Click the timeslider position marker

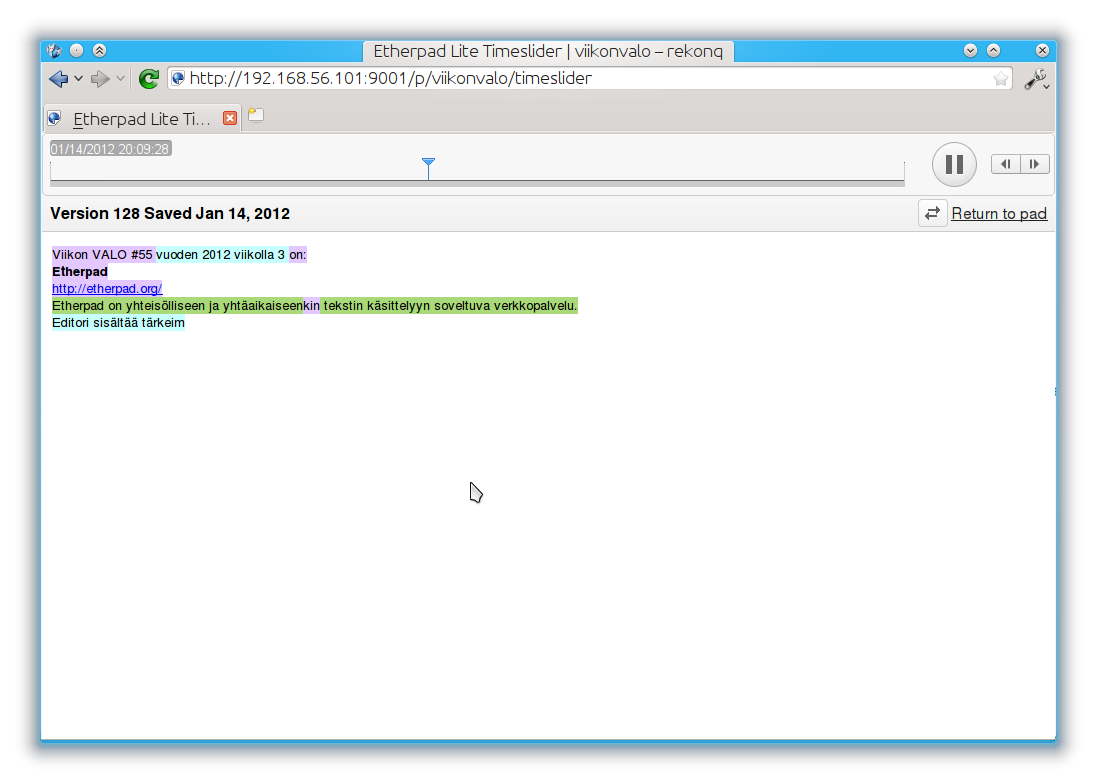pos(428,168)
